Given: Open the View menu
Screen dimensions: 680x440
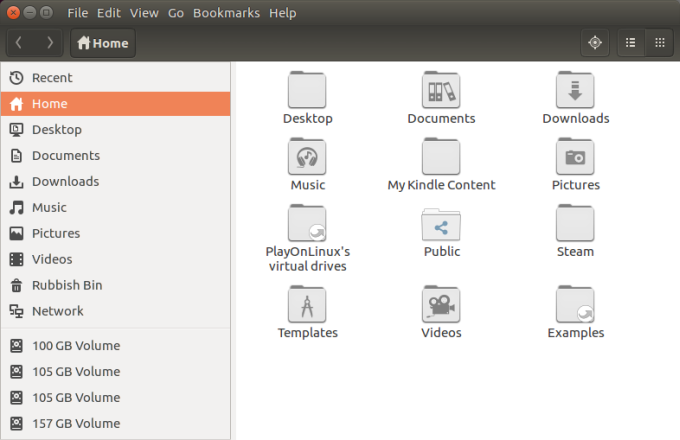Looking at the screenshot, I should [144, 13].
